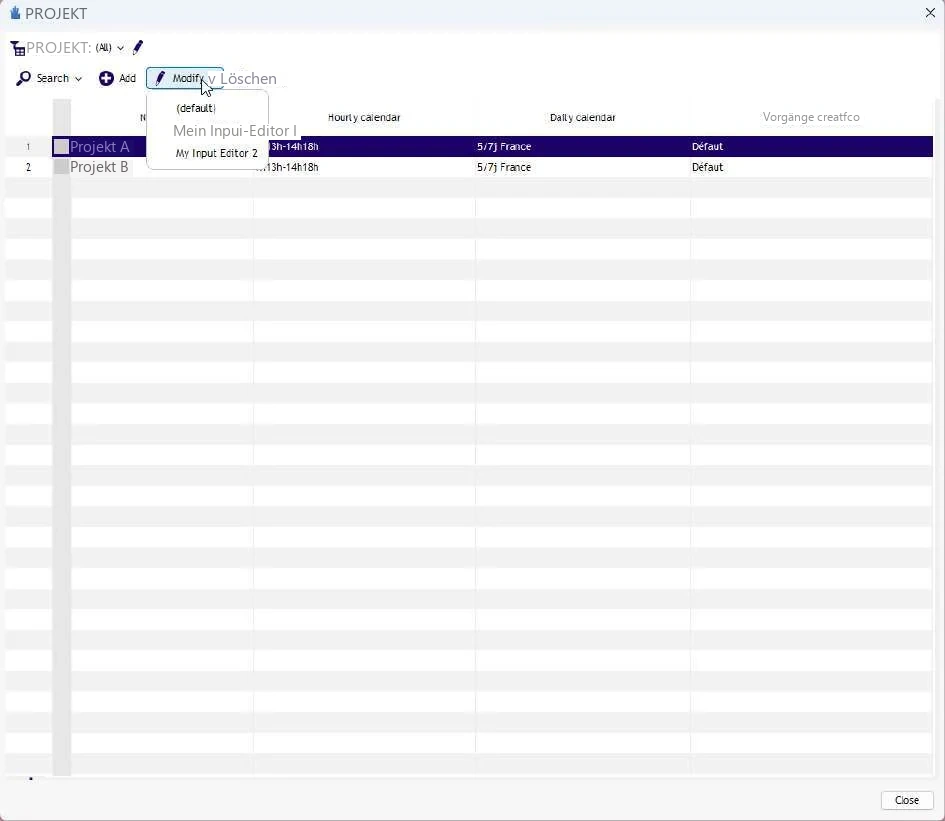The height and width of the screenshot is (821, 945).
Task: Click row number 2 header
Action: 28,167
